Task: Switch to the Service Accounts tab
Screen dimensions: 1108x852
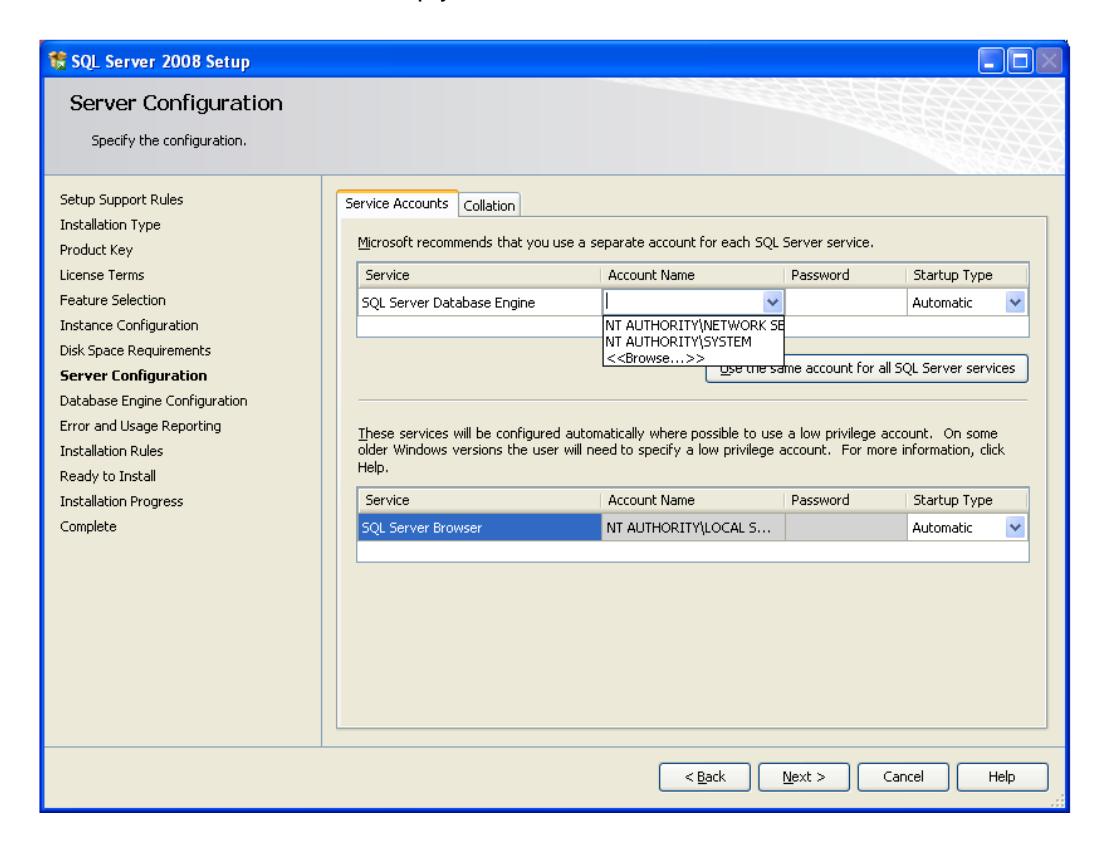Action: 396,203
